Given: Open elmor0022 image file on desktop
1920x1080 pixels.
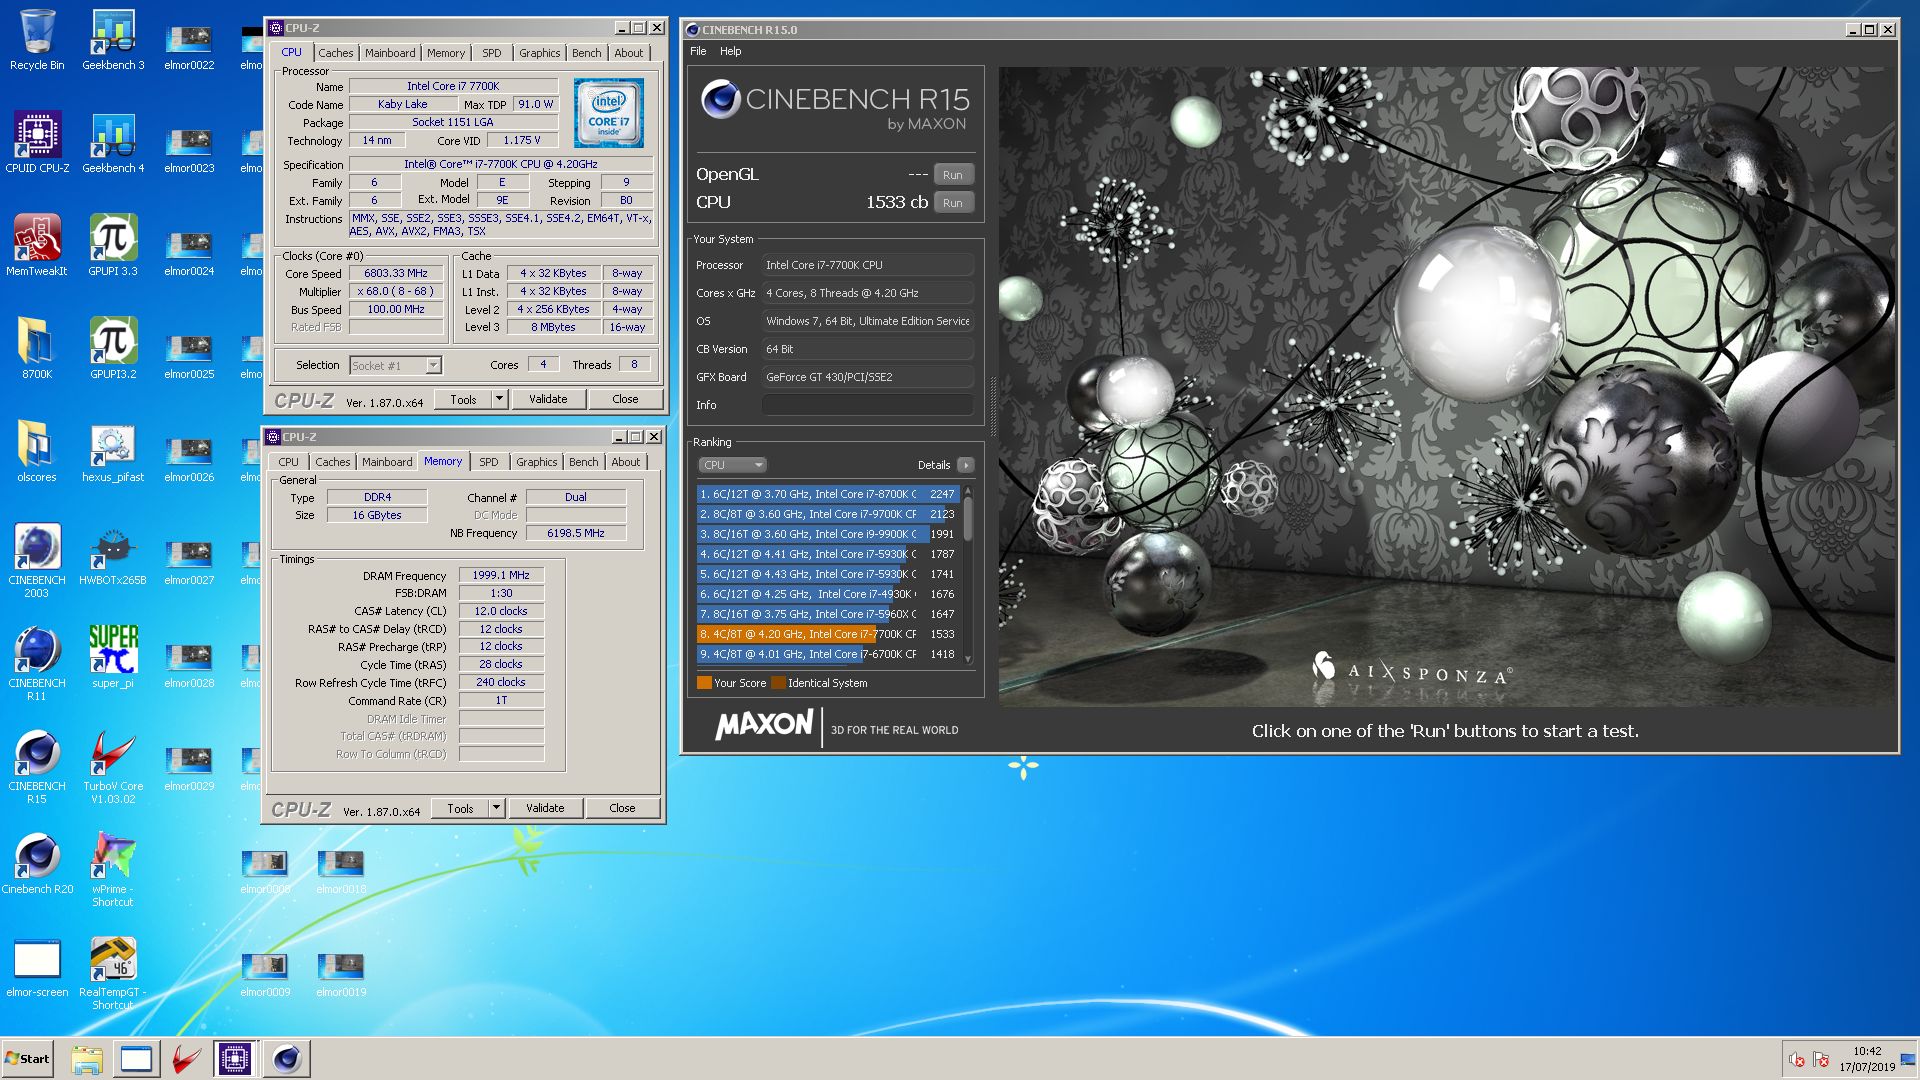Looking at the screenshot, I should click(189, 46).
